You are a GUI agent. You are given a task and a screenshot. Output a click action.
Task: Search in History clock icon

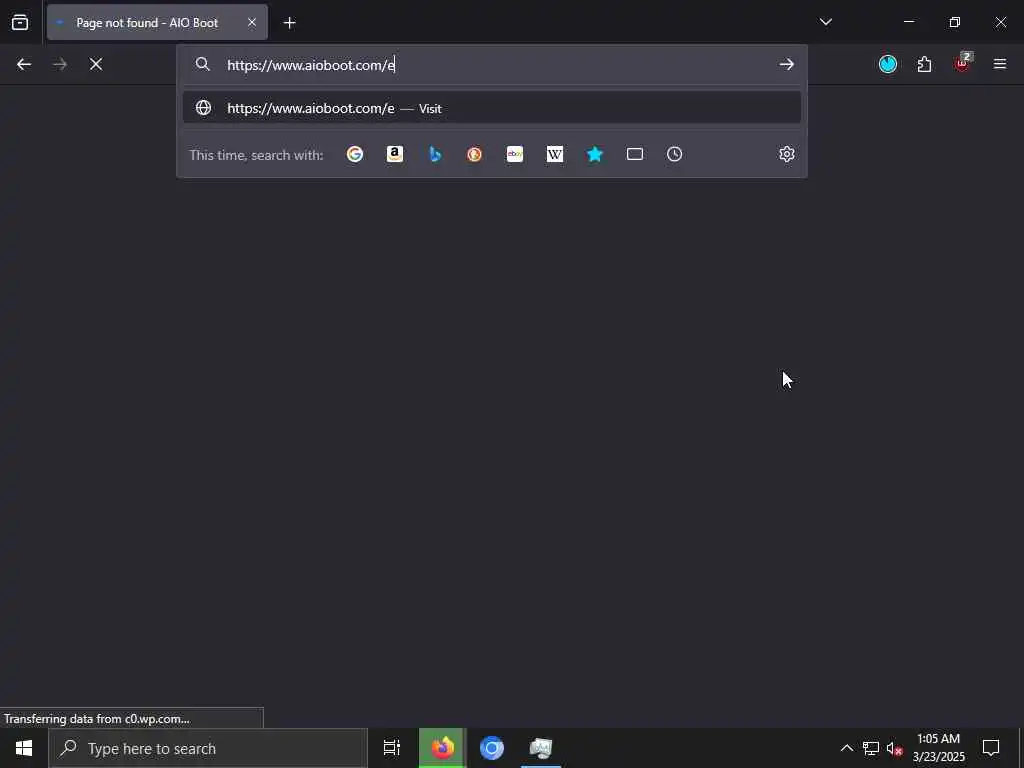(x=675, y=154)
